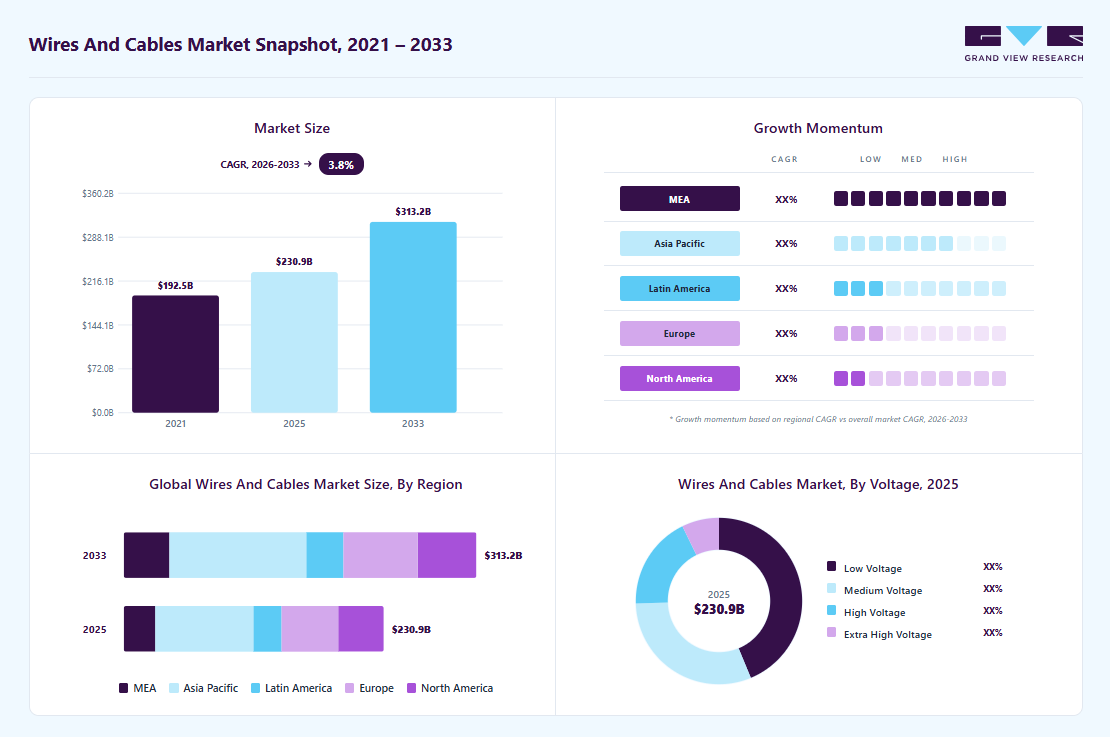
Task: Click the Extra High Voltage legend swatch
Action: [x=832, y=632]
